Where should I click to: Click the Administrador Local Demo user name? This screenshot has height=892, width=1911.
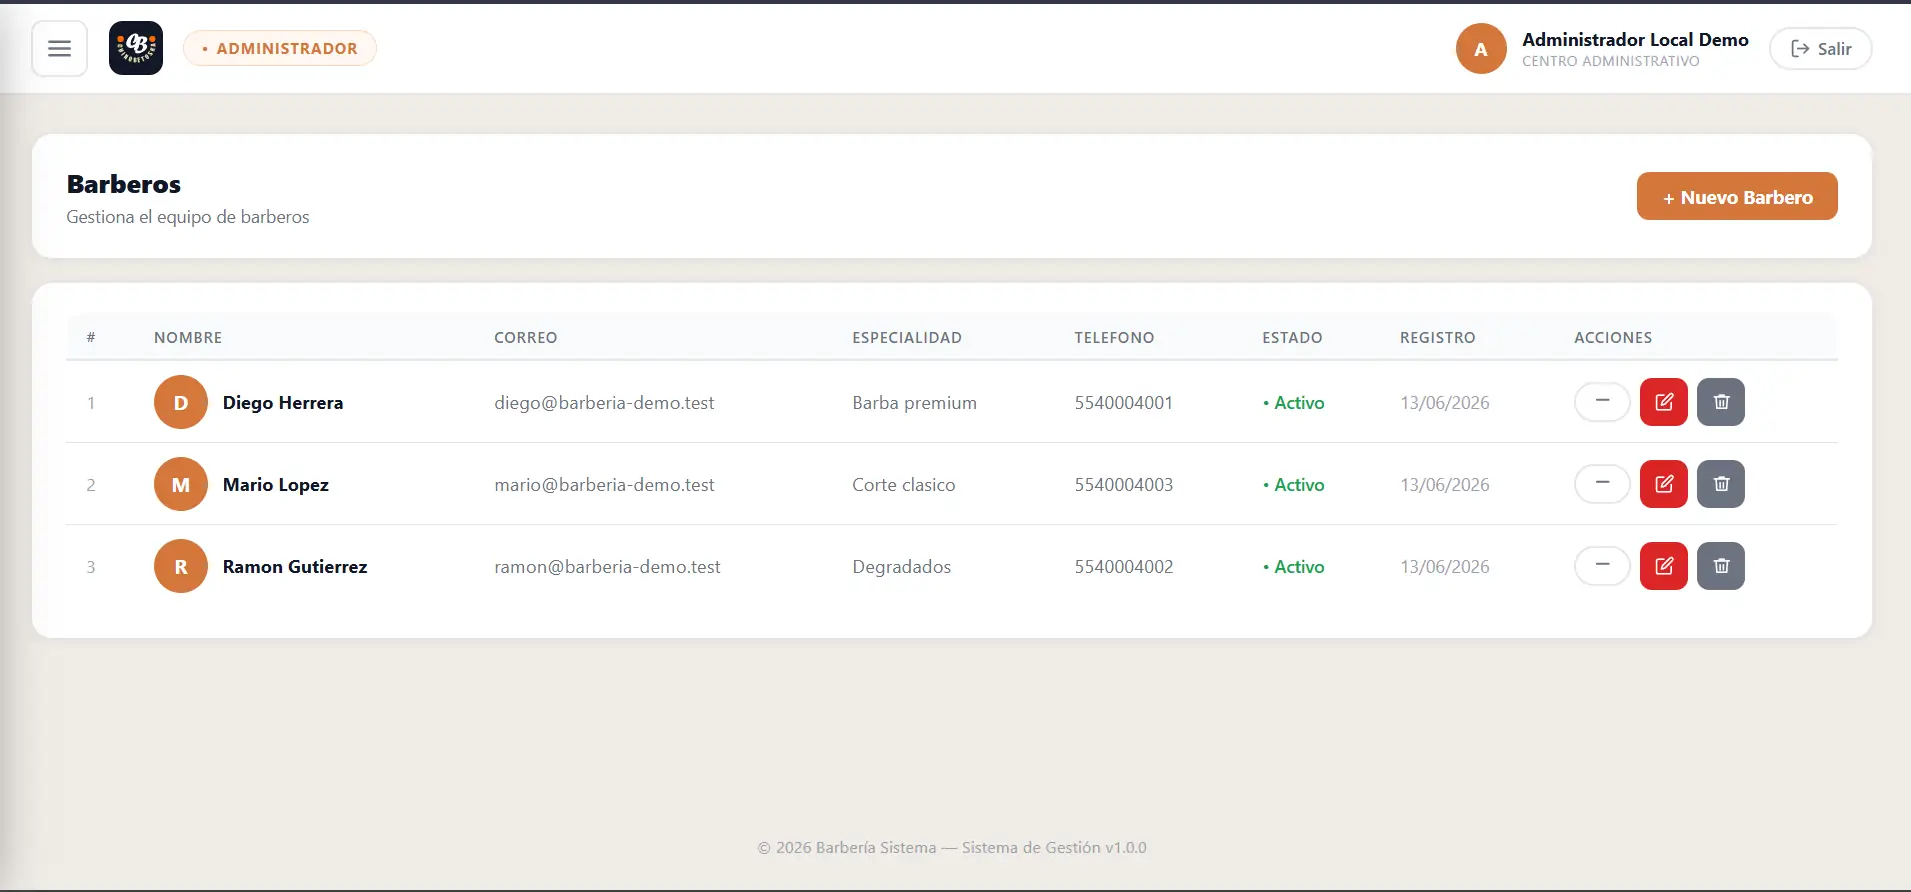point(1635,39)
